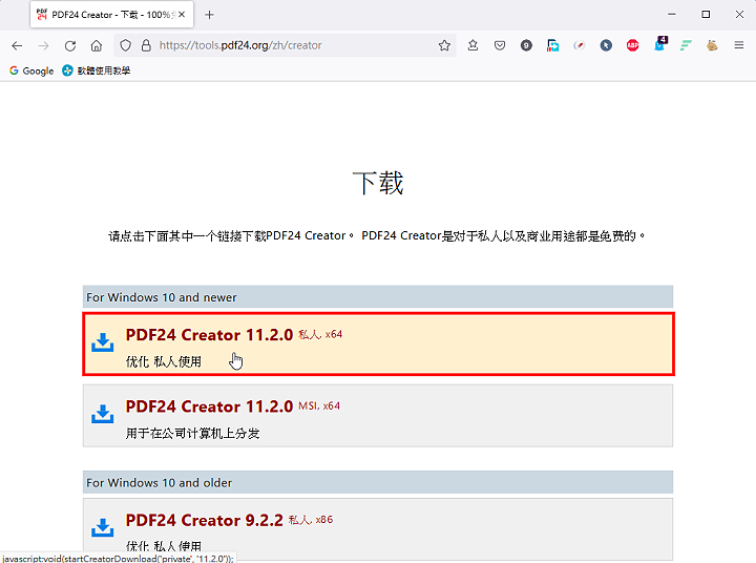Image resolution: width=756 pixels, height=563 pixels.
Task: Open Google bookmark
Action: (x=32, y=71)
